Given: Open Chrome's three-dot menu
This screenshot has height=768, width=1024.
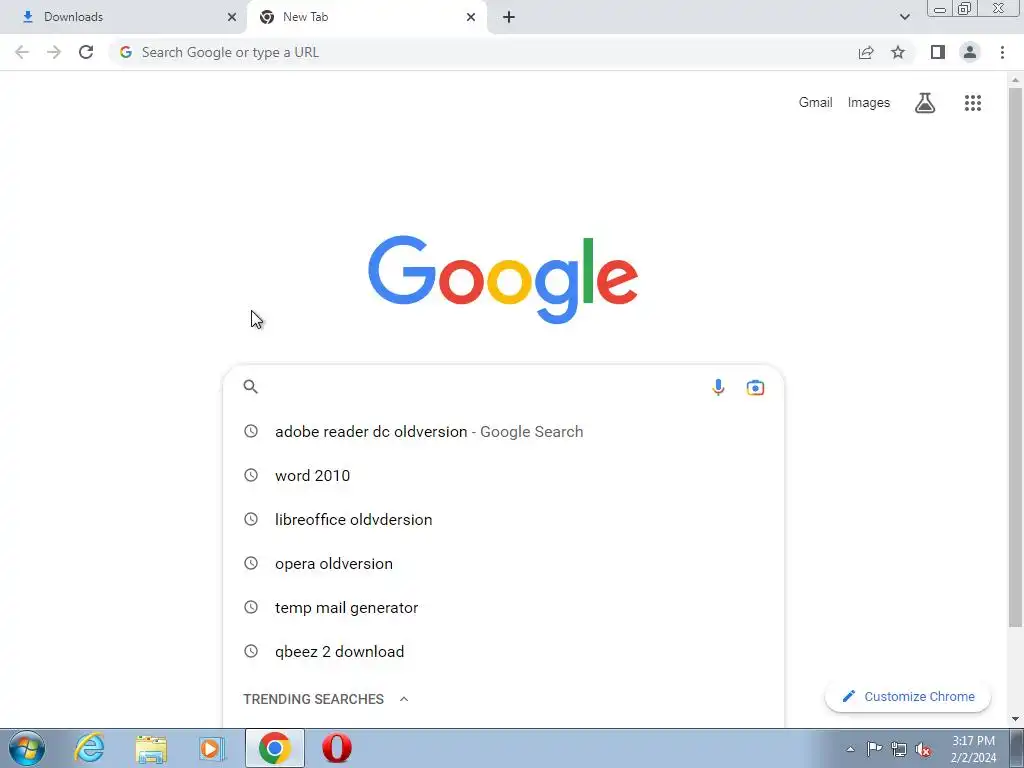Looking at the screenshot, I should [1002, 52].
